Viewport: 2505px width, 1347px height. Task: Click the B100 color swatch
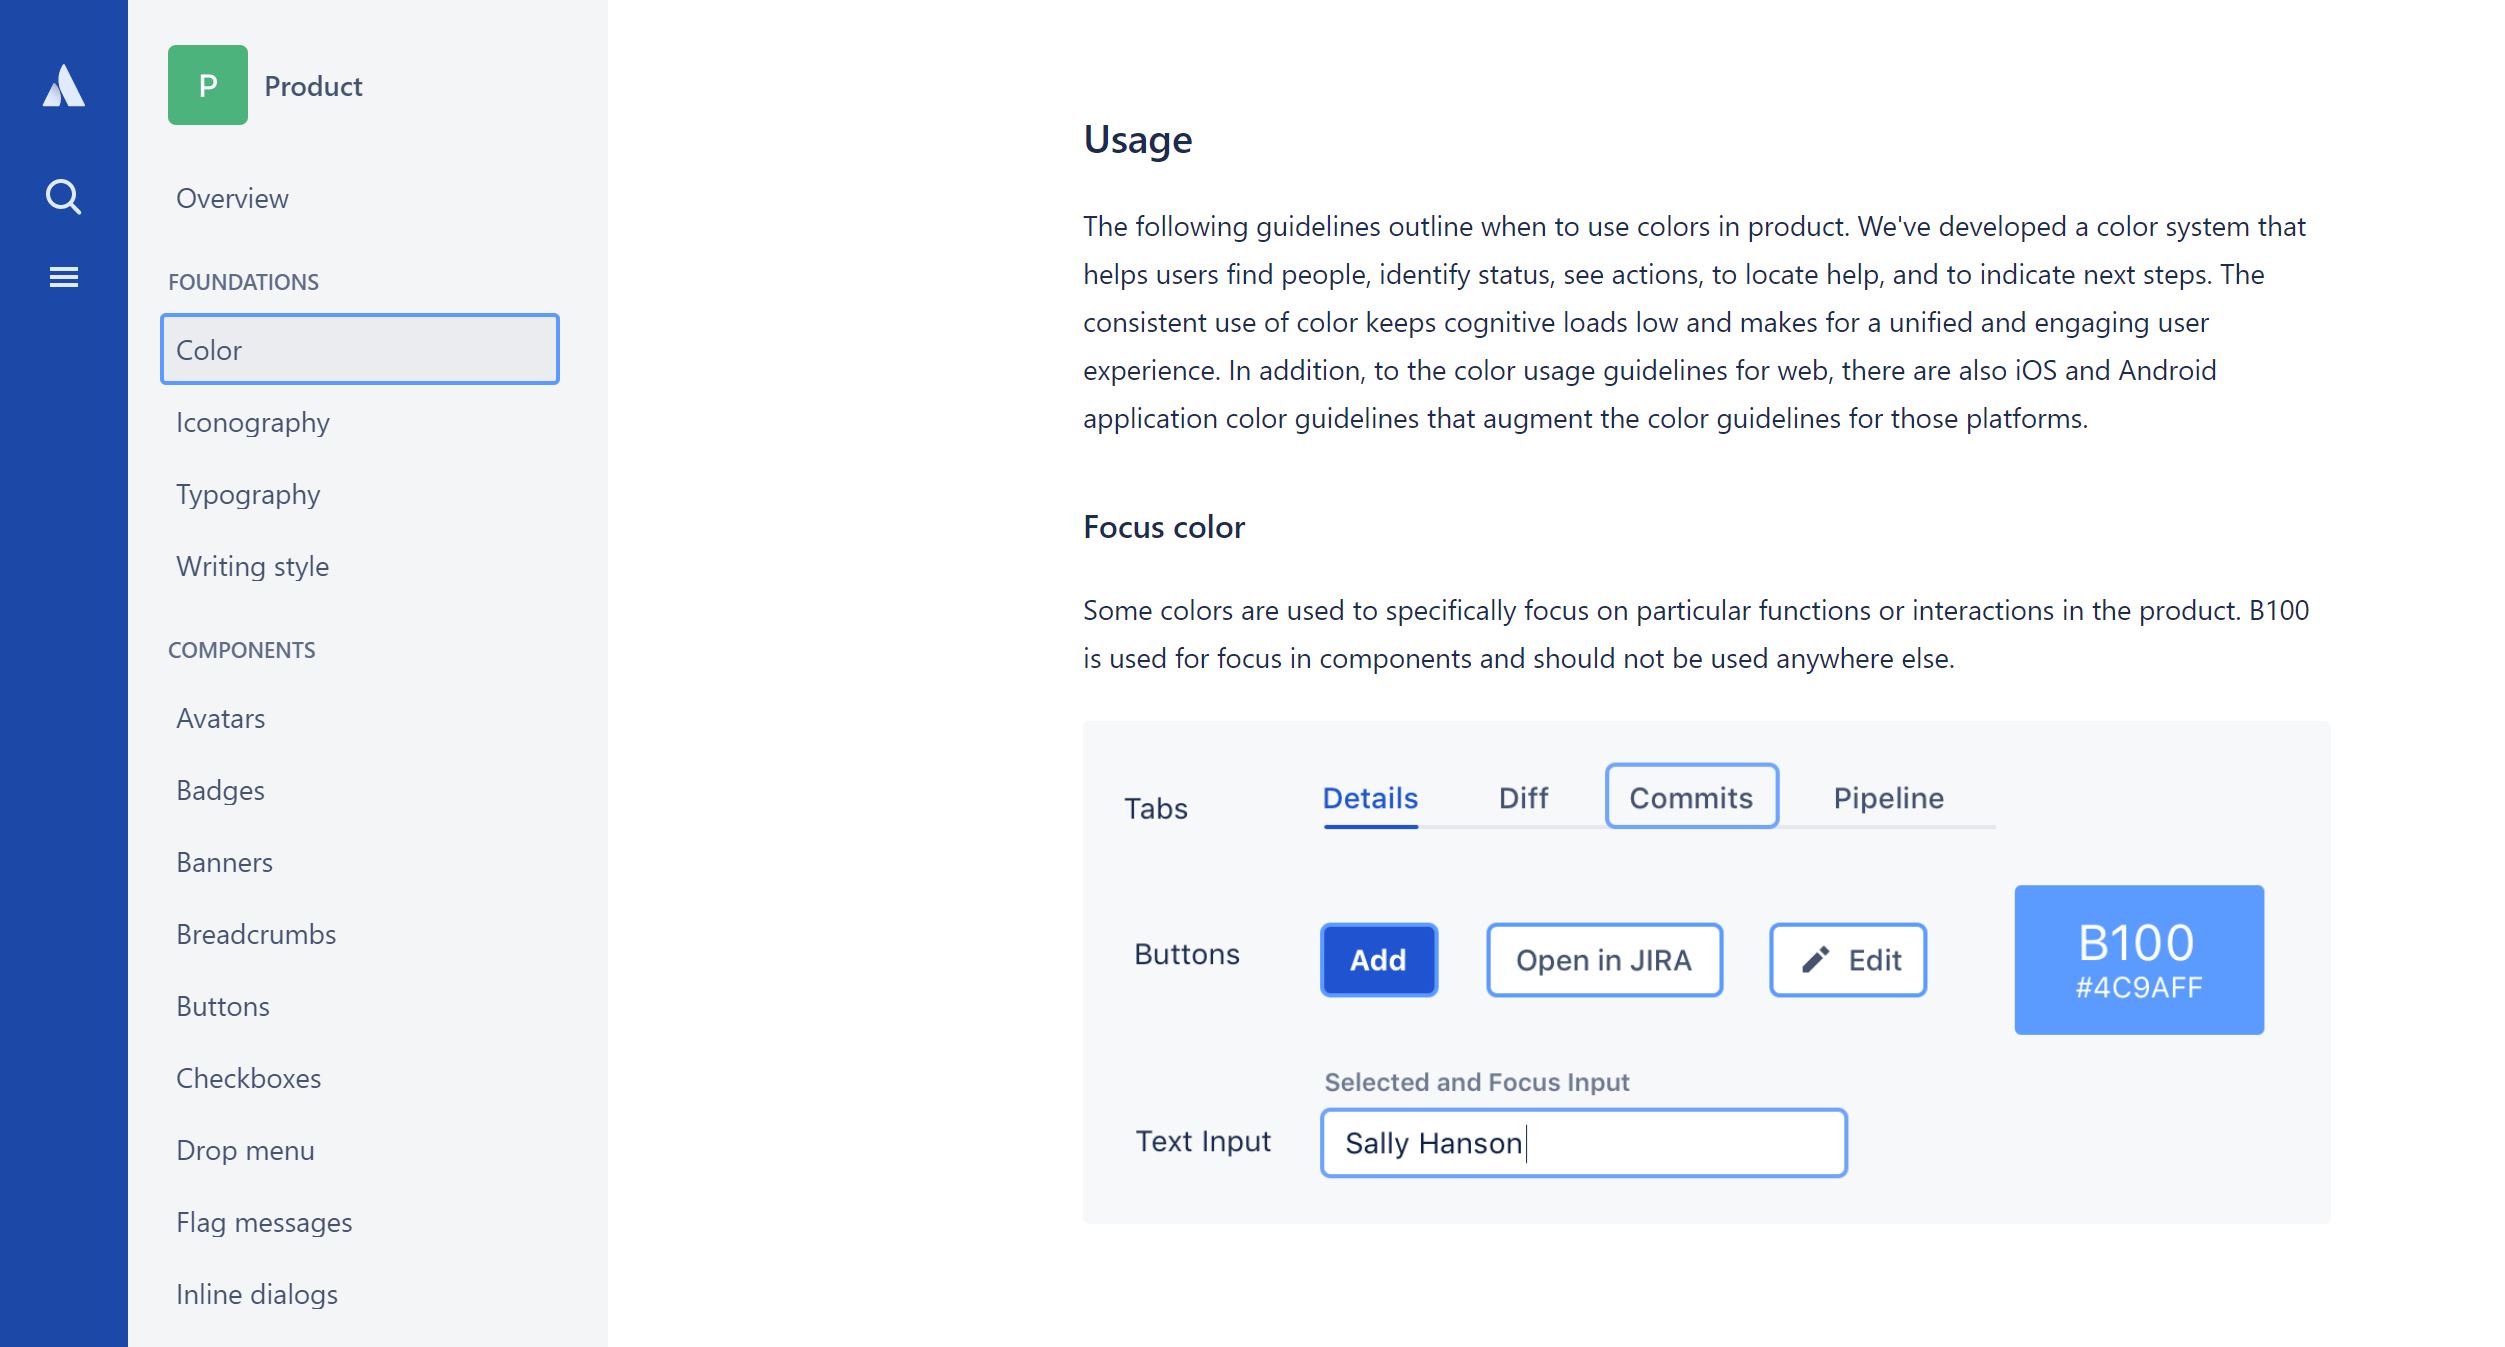pyautogui.click(x=2139, y=960)
